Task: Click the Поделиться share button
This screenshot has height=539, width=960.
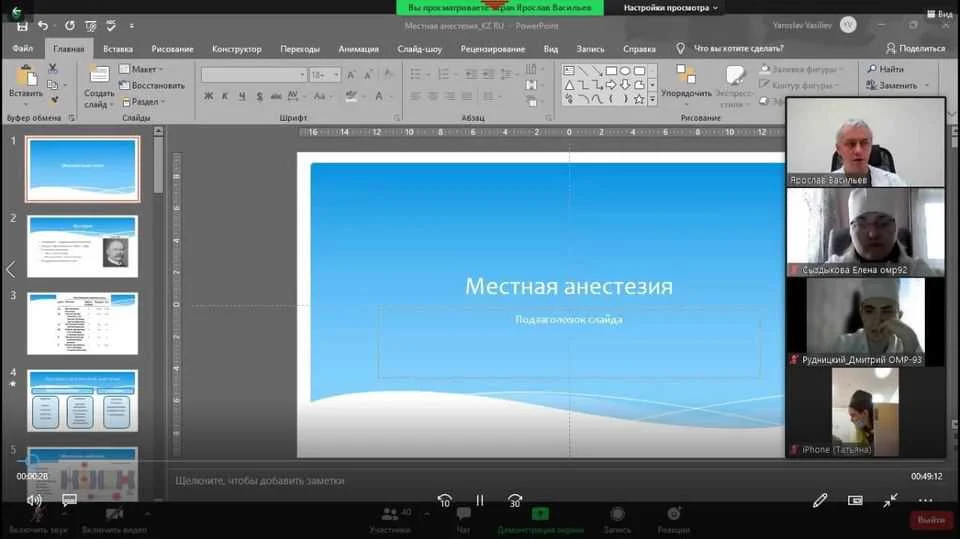Action: 914,48
